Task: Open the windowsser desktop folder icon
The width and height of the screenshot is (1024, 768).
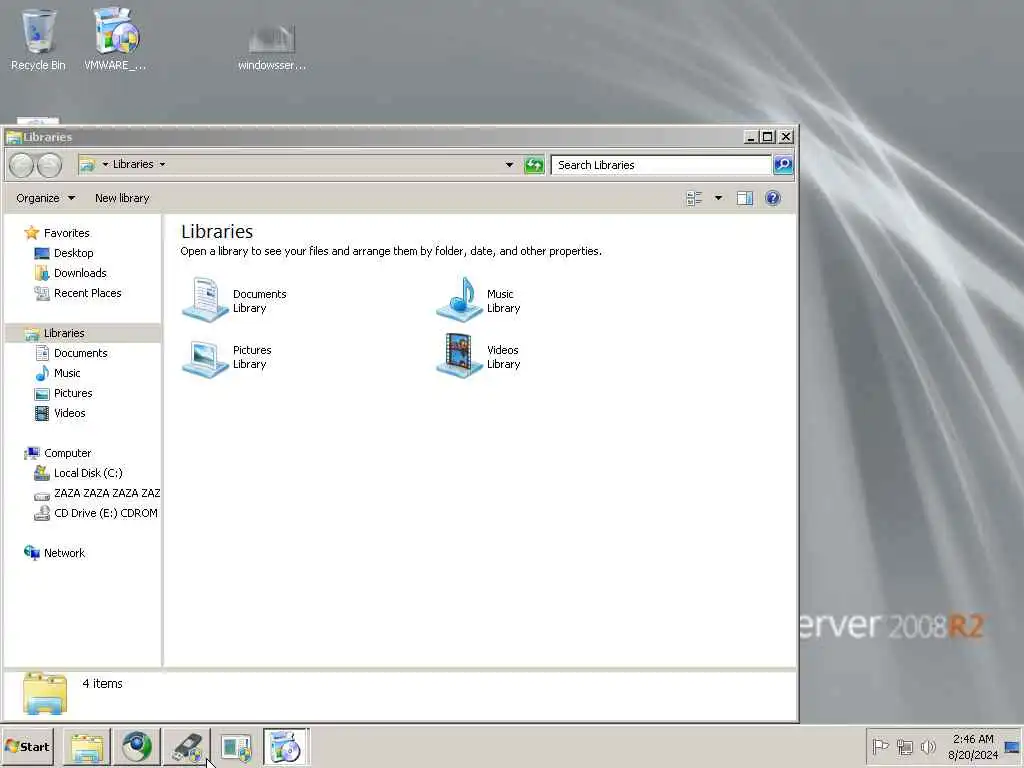Action: [x=272, y=46]
